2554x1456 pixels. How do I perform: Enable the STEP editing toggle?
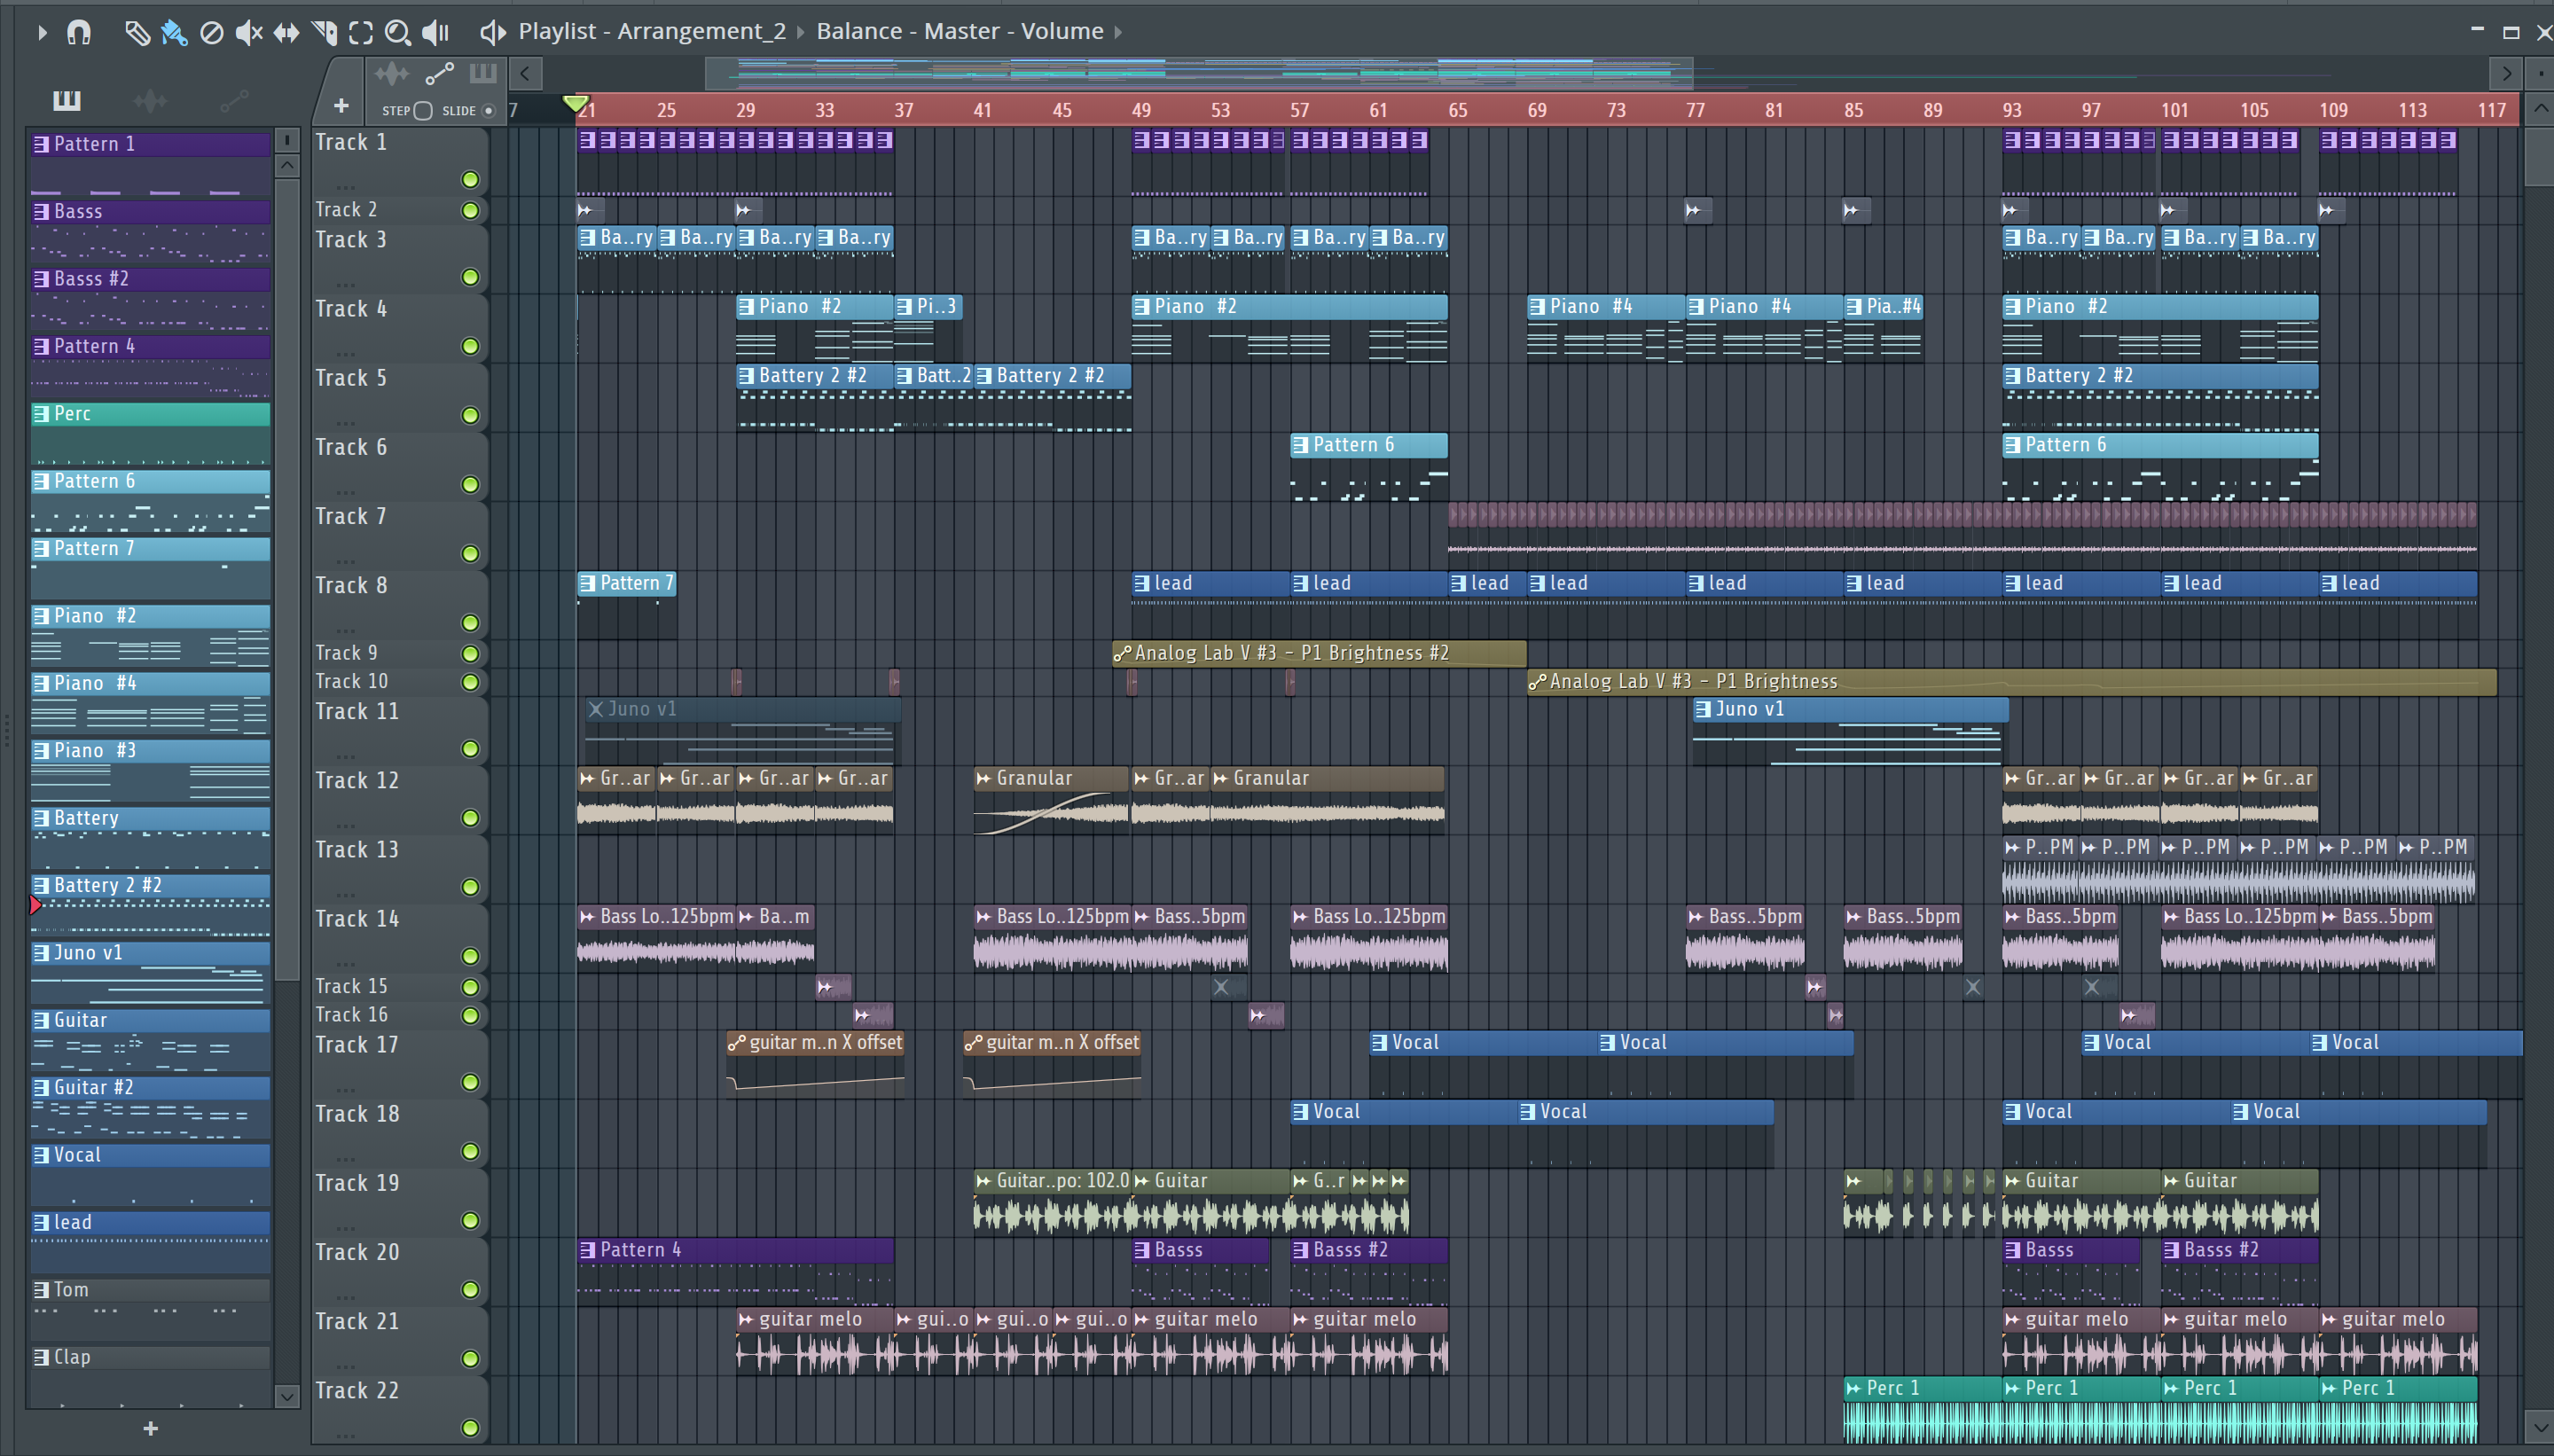(423, 111)
